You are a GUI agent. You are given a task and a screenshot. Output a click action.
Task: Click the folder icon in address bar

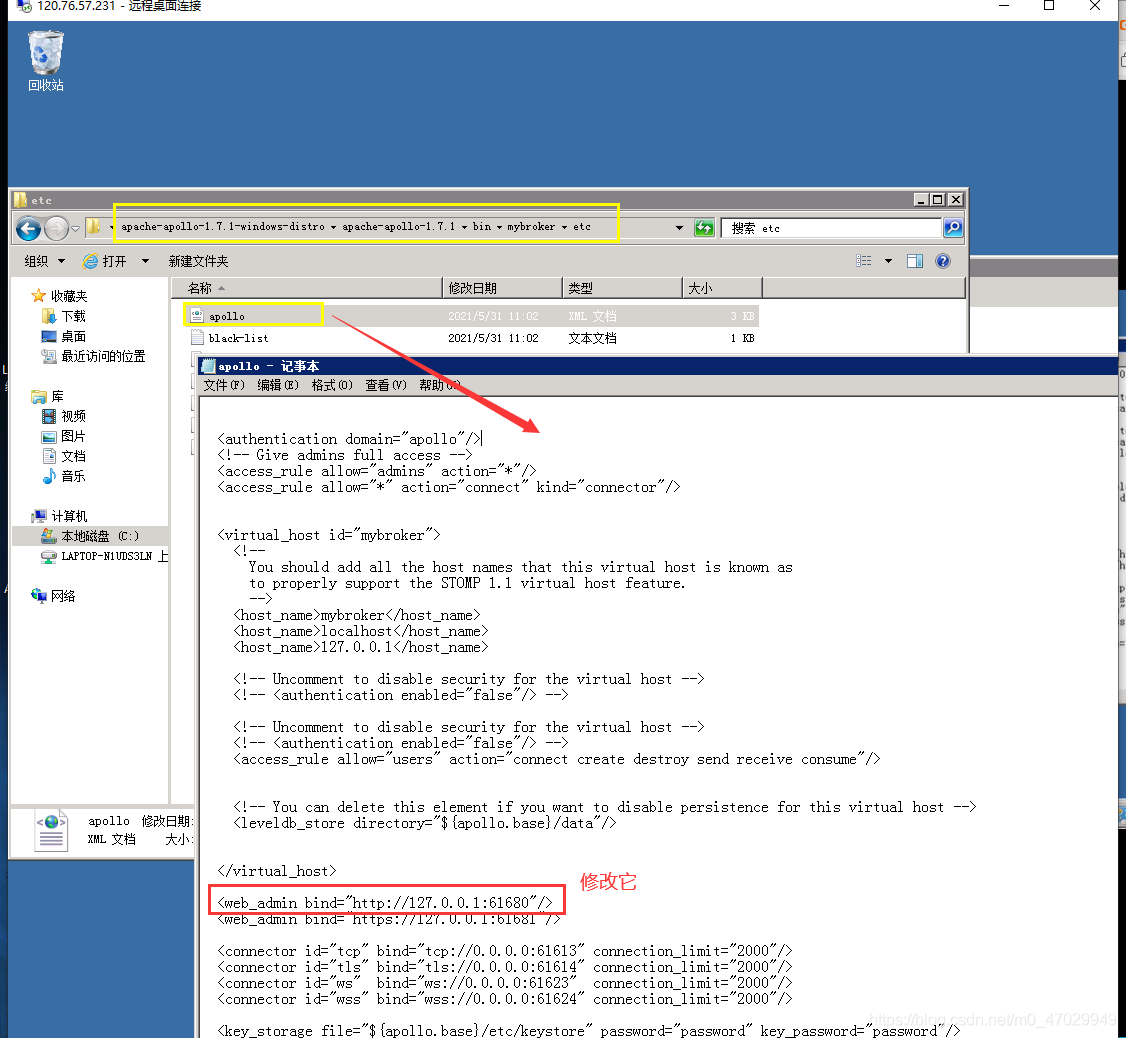(x=93, y=227)
